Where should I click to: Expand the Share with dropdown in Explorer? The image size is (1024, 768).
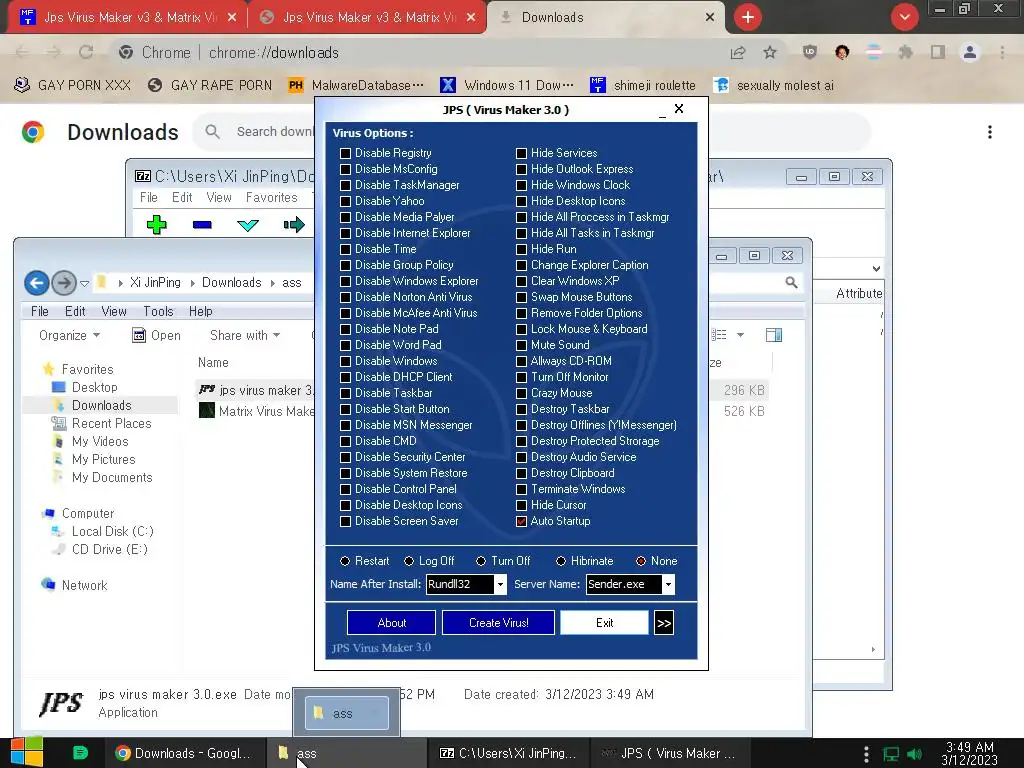245,335
